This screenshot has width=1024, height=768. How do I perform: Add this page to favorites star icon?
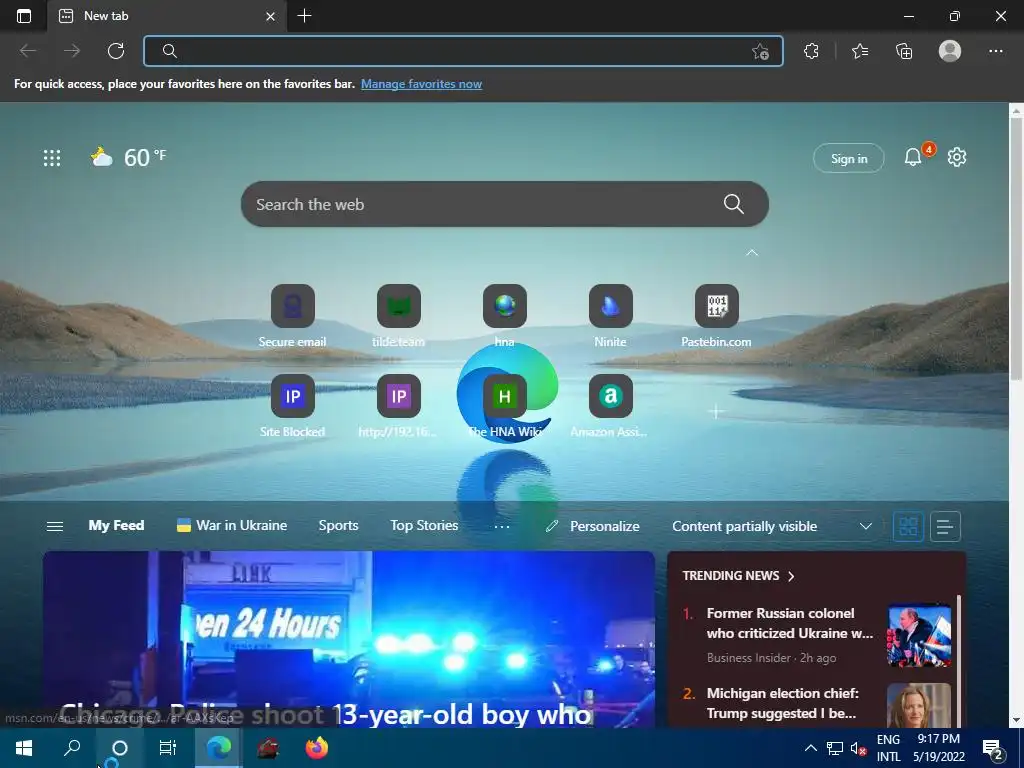pos(760,52)
